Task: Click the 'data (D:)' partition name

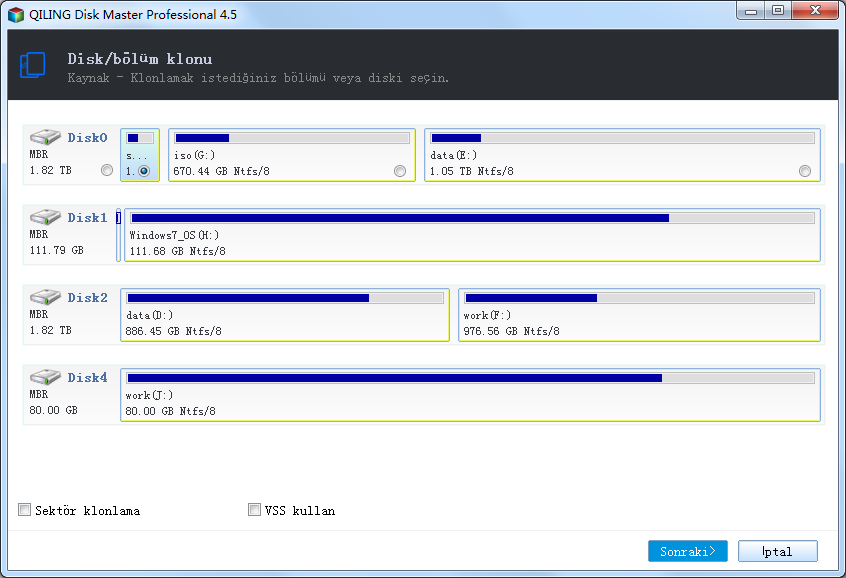Action: point(149,315)
